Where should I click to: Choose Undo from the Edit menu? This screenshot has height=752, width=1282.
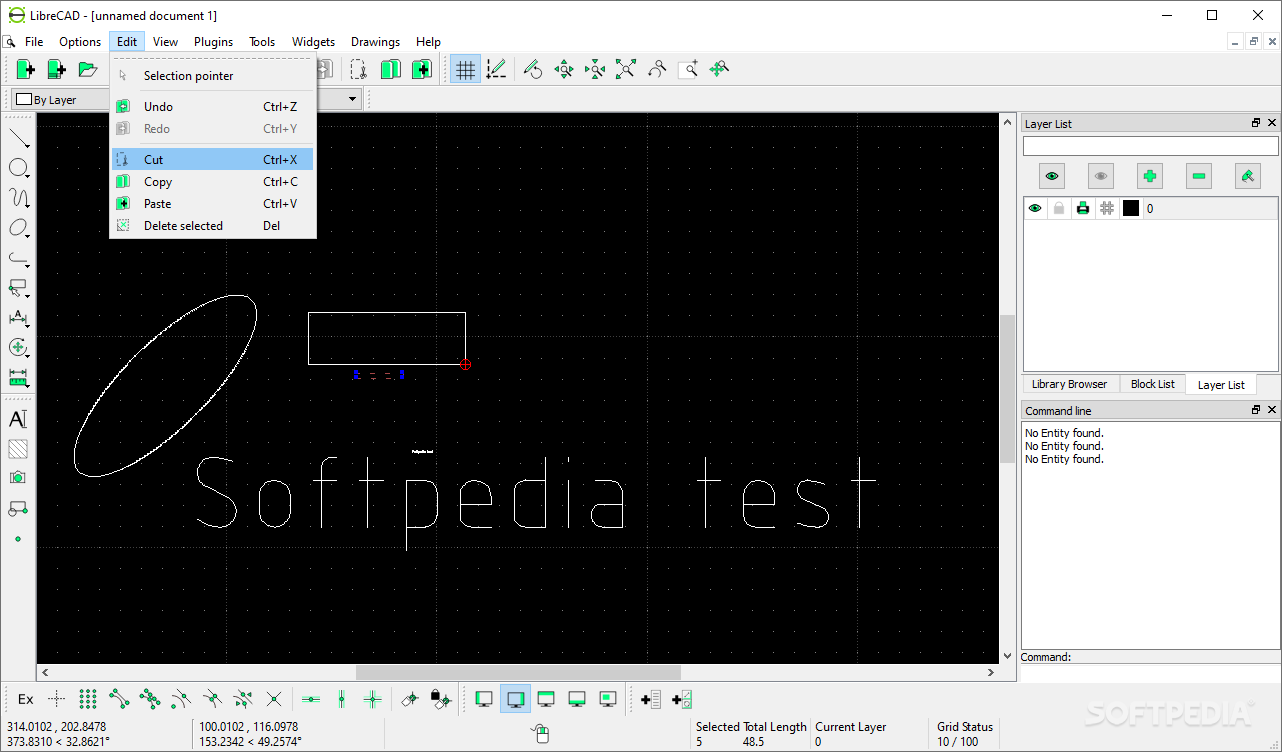tap(213, 106)
